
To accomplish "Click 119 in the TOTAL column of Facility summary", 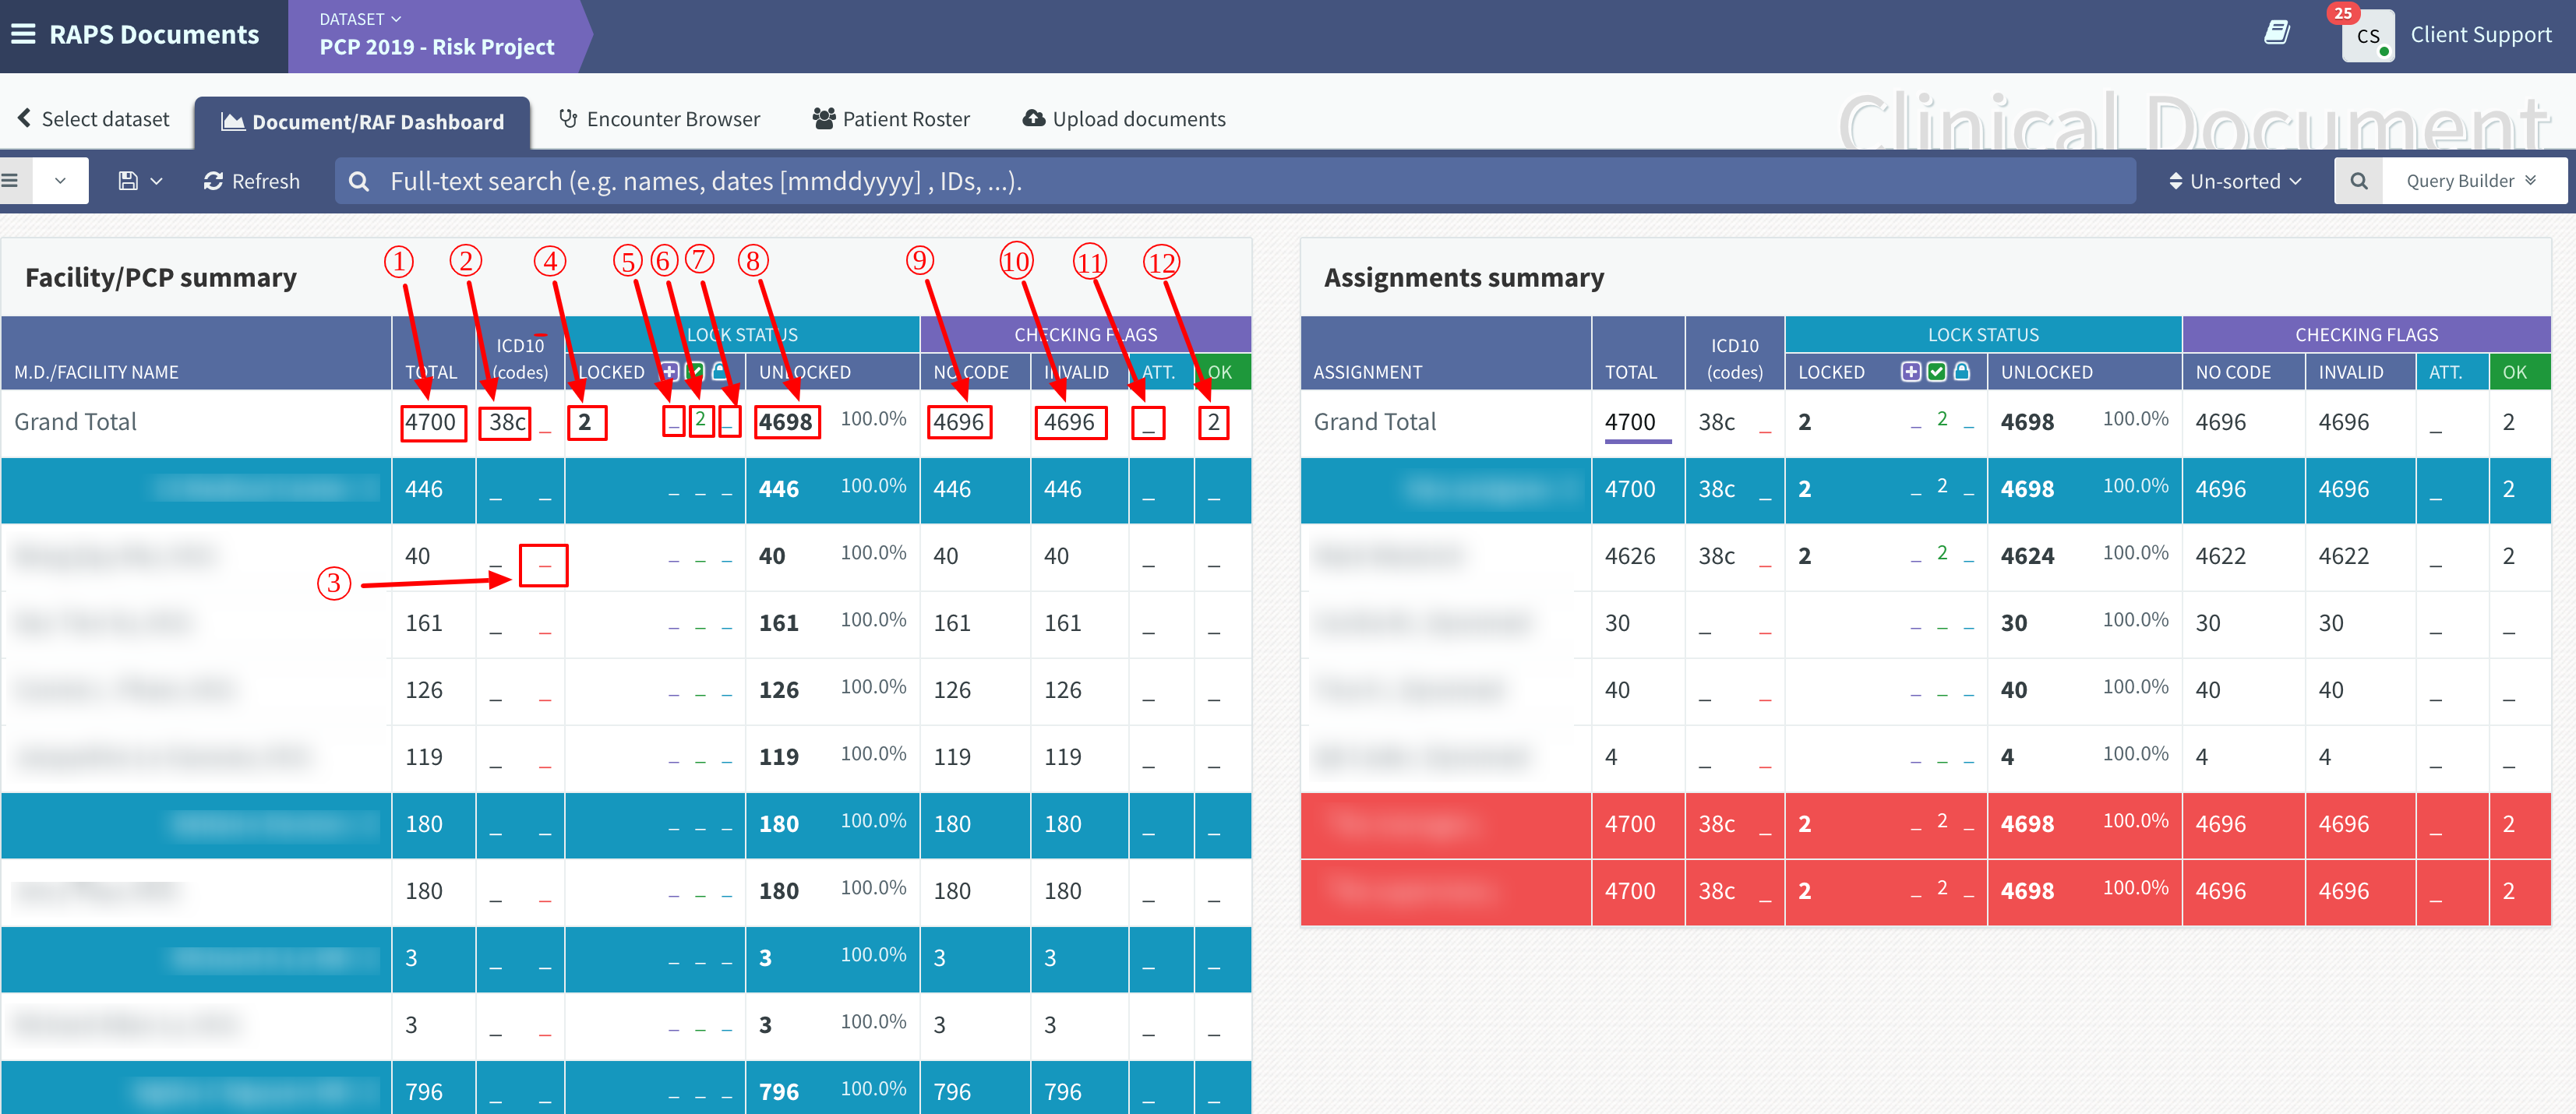I will pos(424,757).
